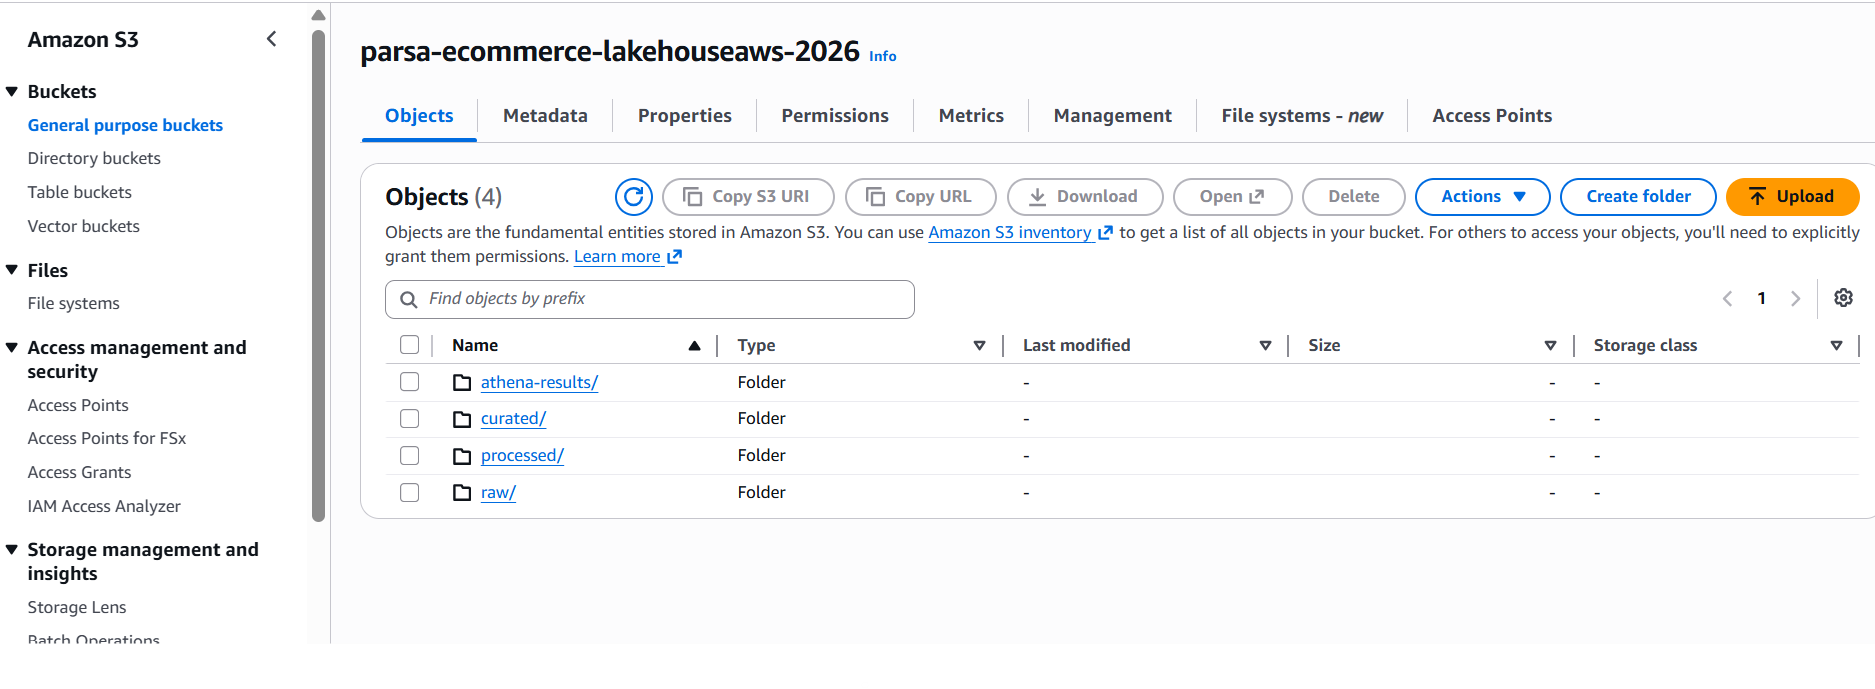Viewport: 1875px width, 689px height.
Task: Select the raw/ row checkbox
Action: click(409, 492)
